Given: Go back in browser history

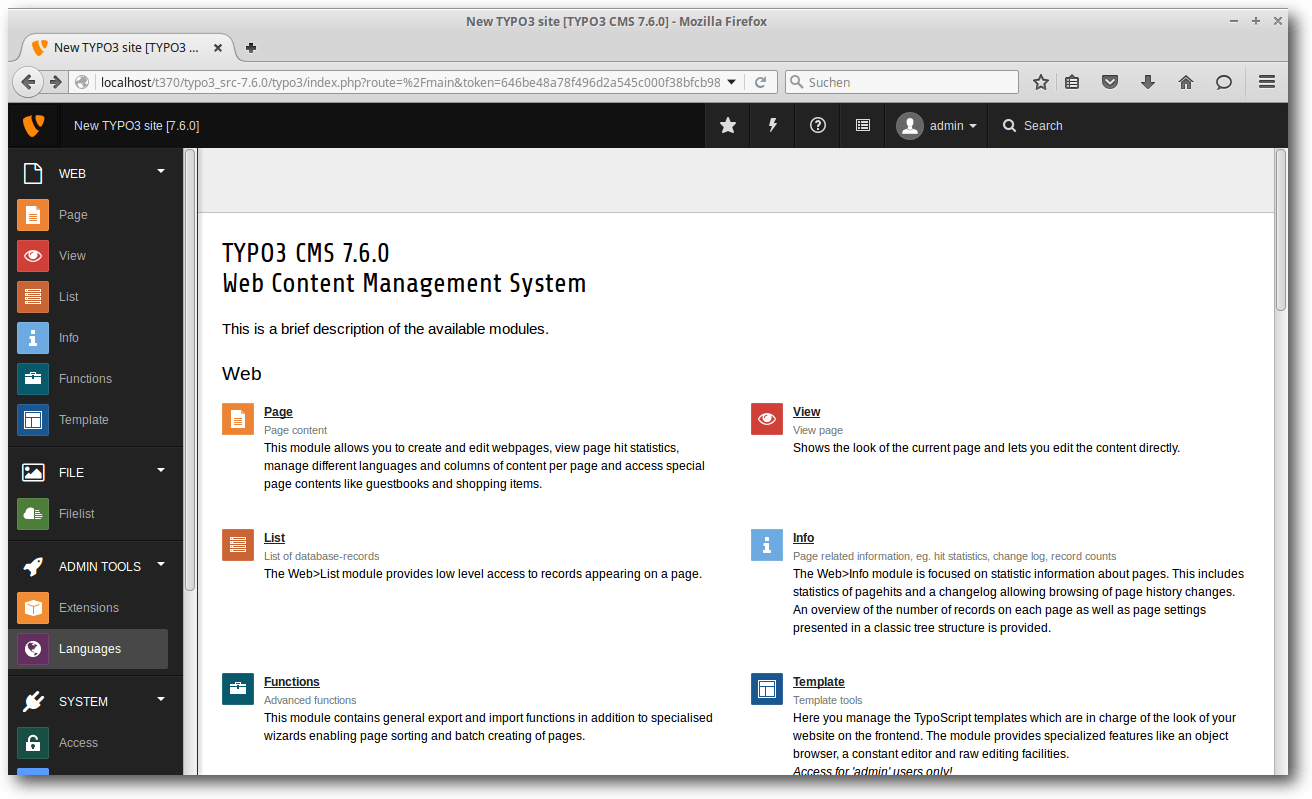Looking at the screenshot, I should click(x=28, y=82).
